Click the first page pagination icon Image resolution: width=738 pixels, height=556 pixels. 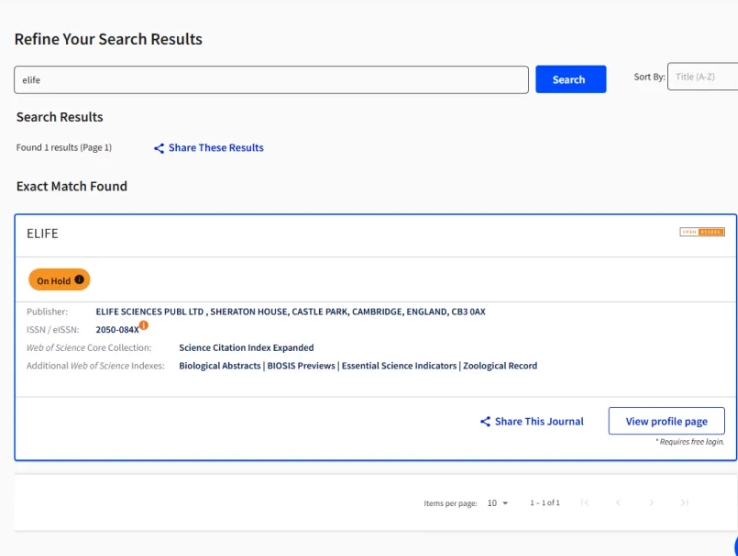pyautogui.click(x=585, y=503)
